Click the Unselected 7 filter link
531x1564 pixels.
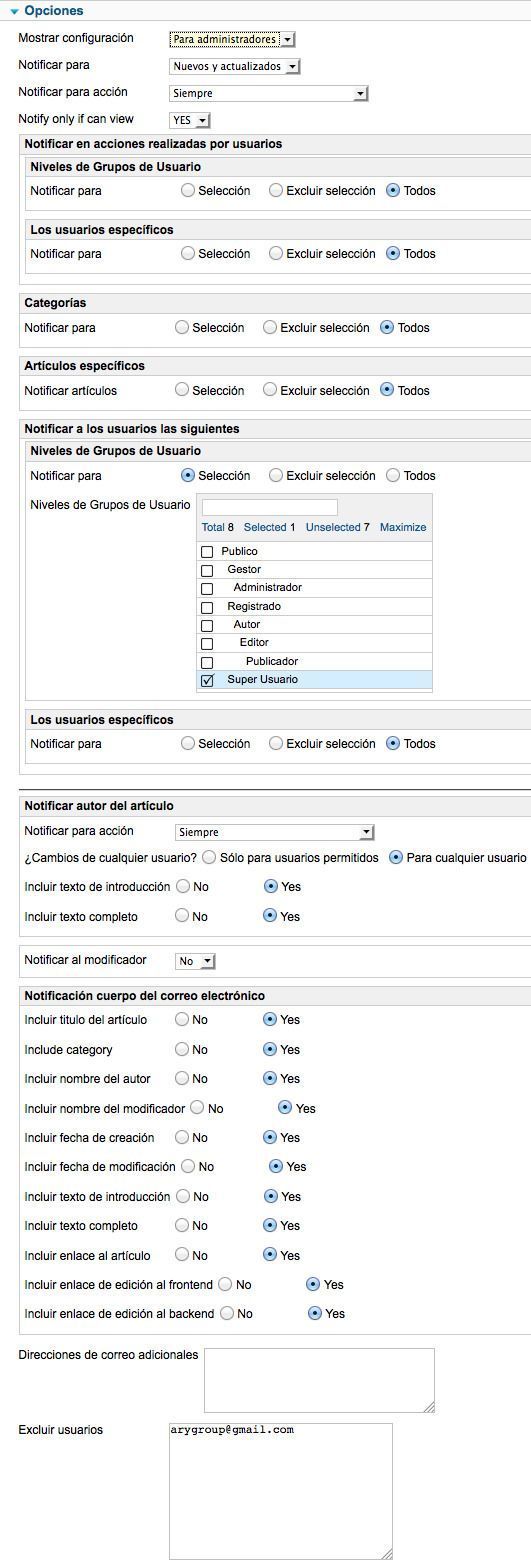click(x=338, y=527)
